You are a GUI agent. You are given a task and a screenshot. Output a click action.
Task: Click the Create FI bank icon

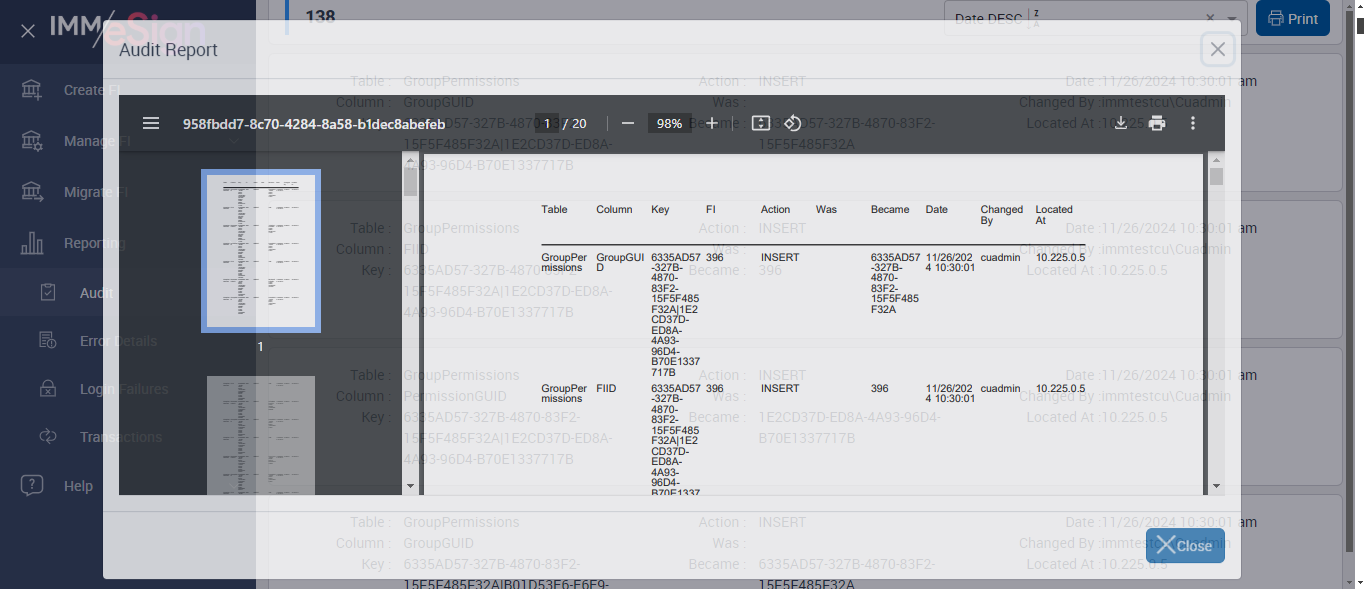click(32, 90)
